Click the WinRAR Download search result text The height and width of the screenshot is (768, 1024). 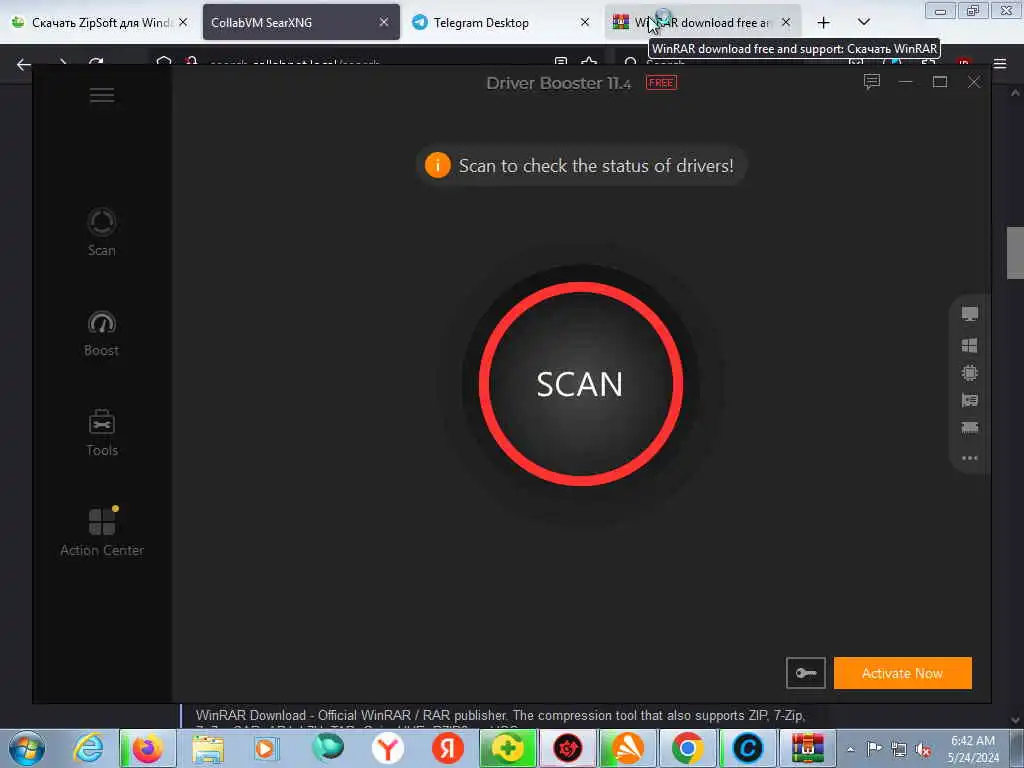coord(500,715)
